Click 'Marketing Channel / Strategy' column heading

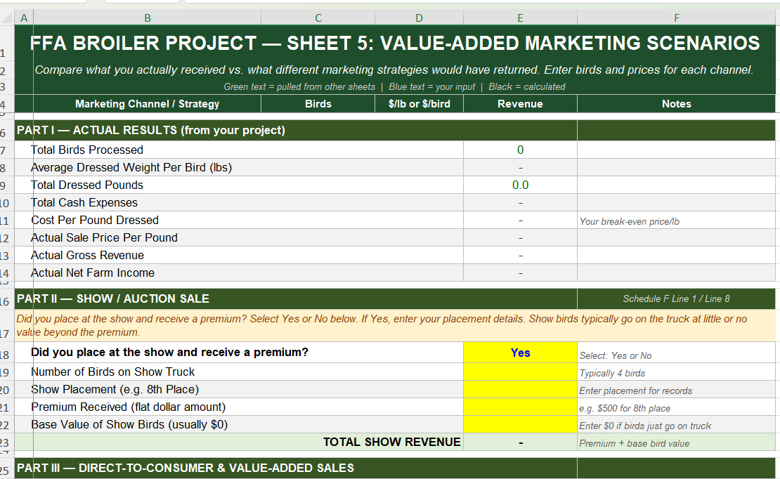click(x=147, y=104)
